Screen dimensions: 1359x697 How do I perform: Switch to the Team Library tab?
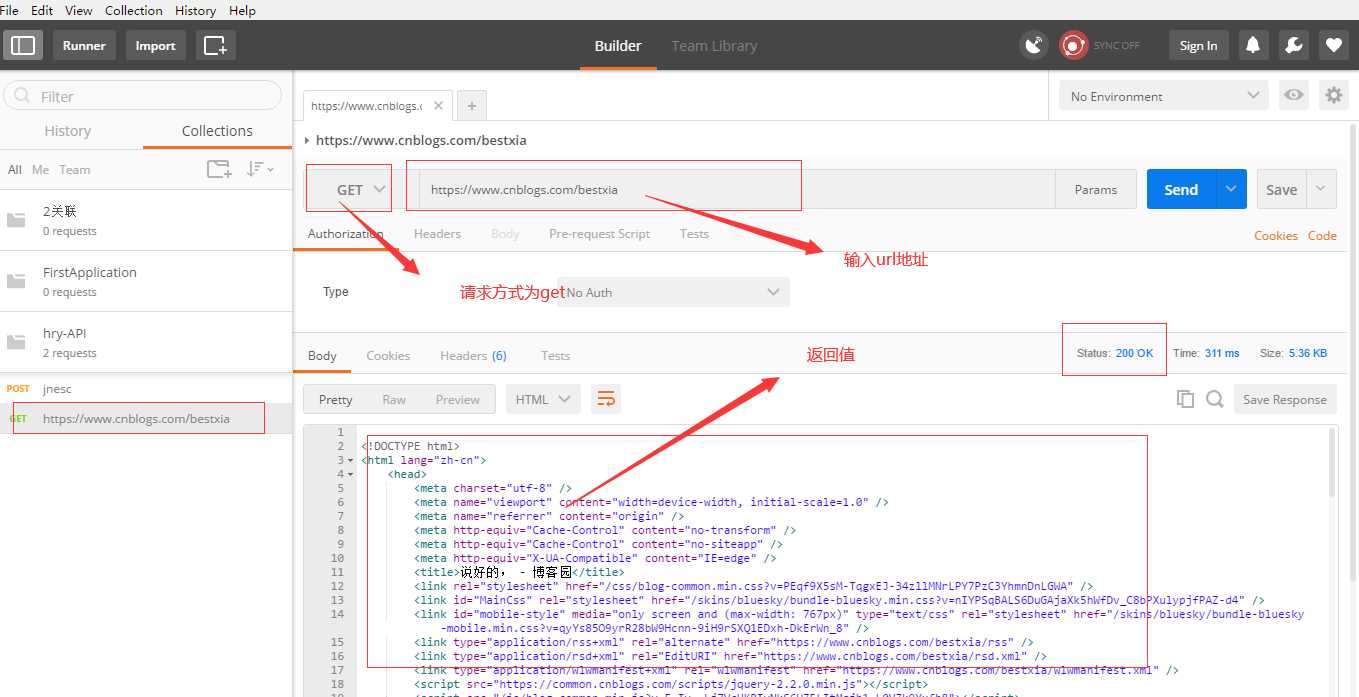pos(714,45)
